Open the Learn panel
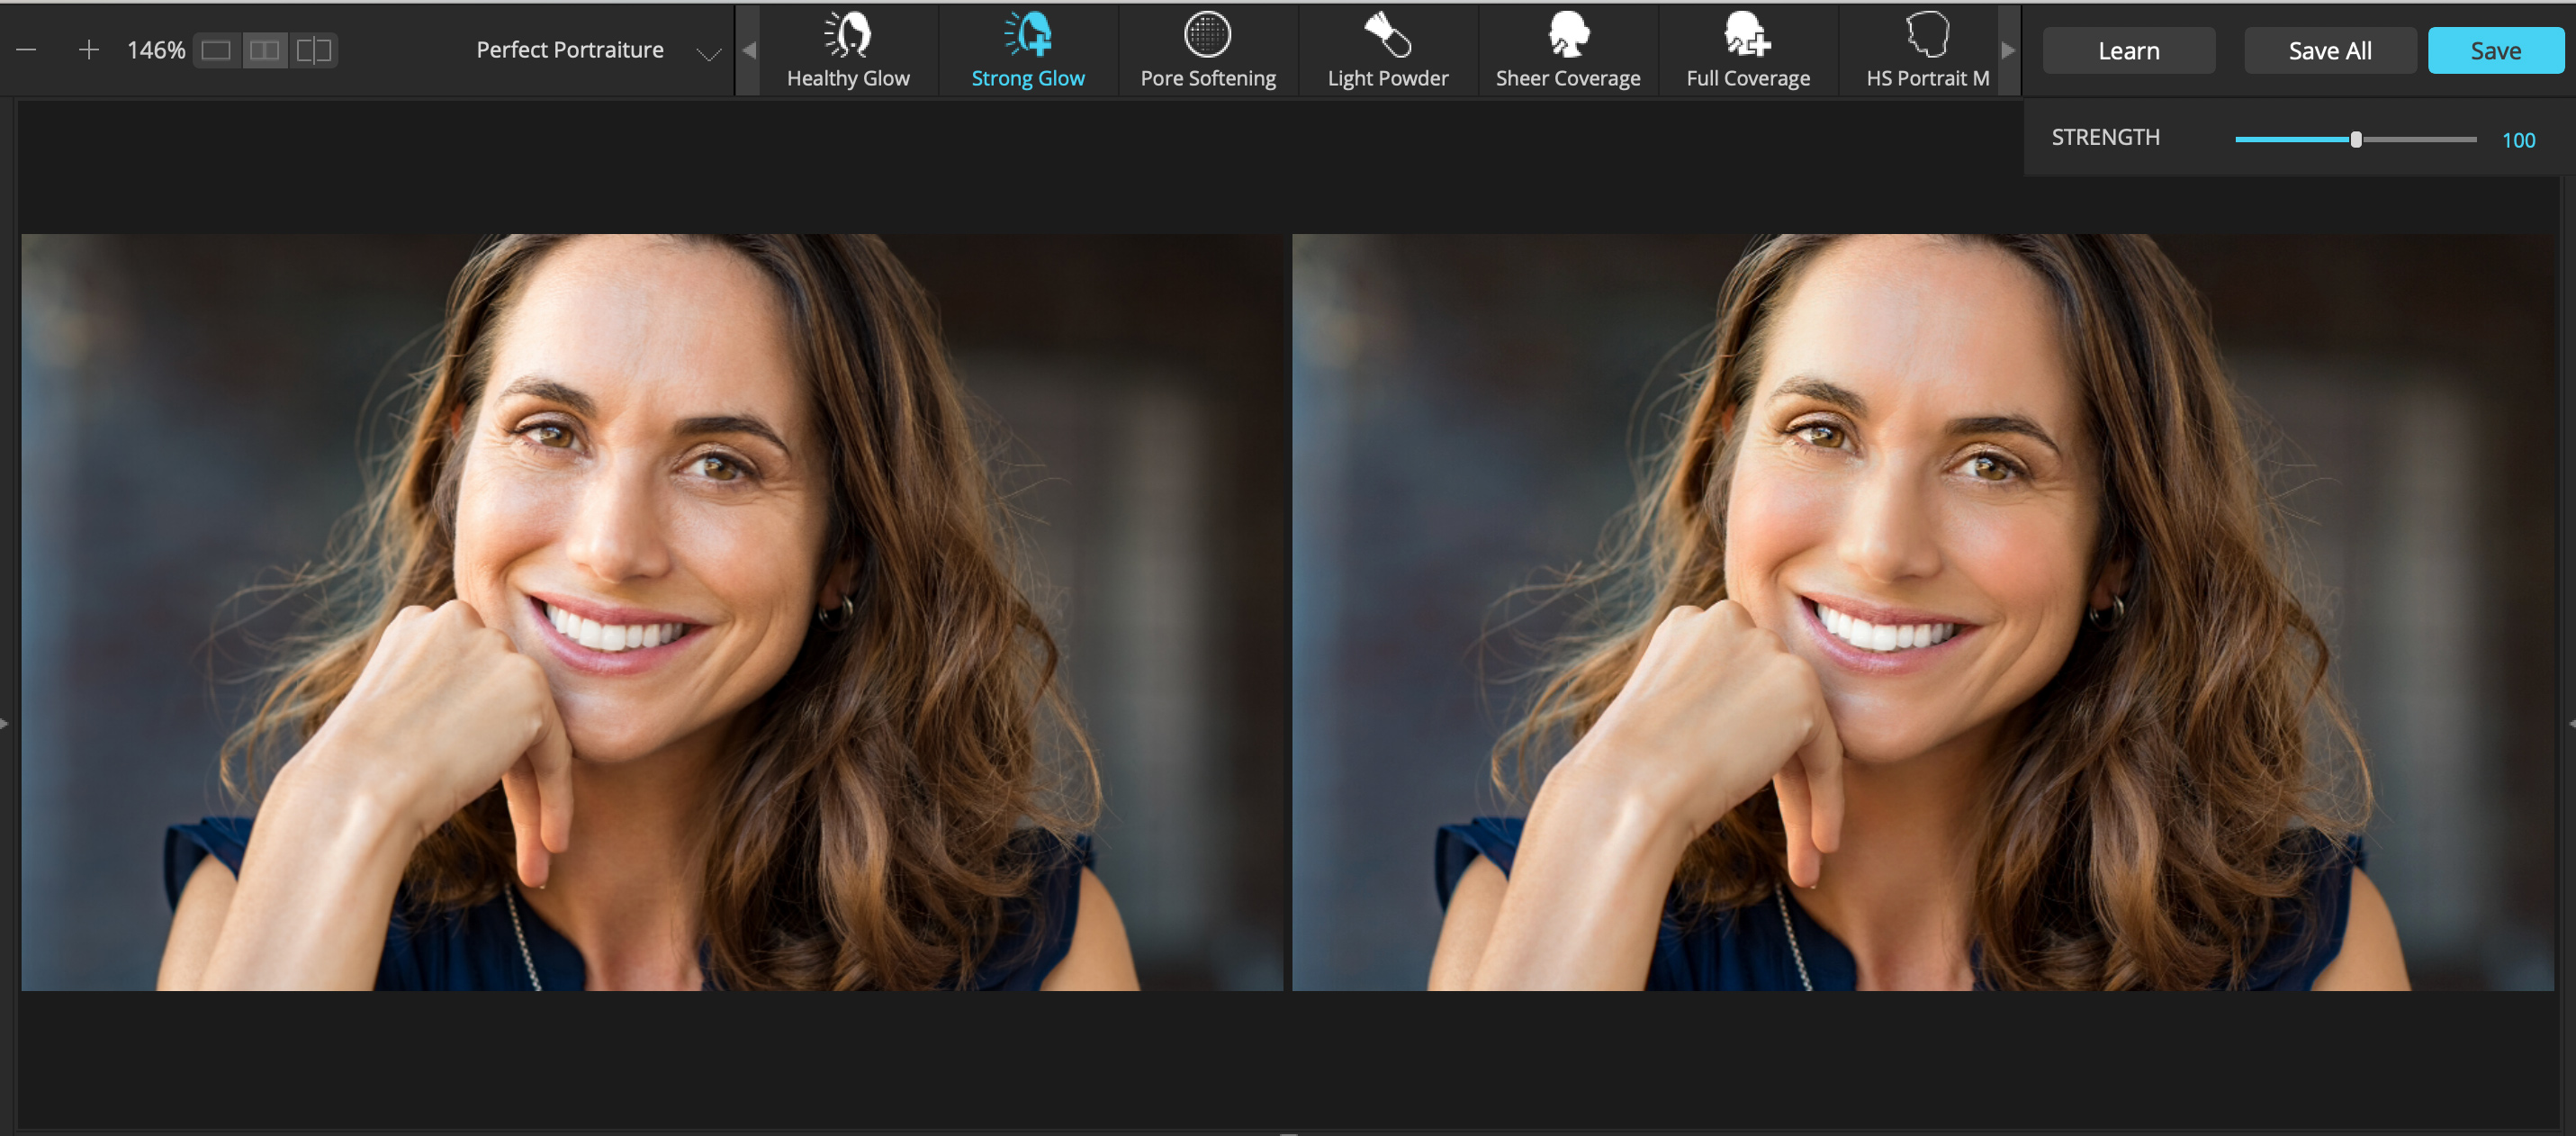 point(2128,49)
